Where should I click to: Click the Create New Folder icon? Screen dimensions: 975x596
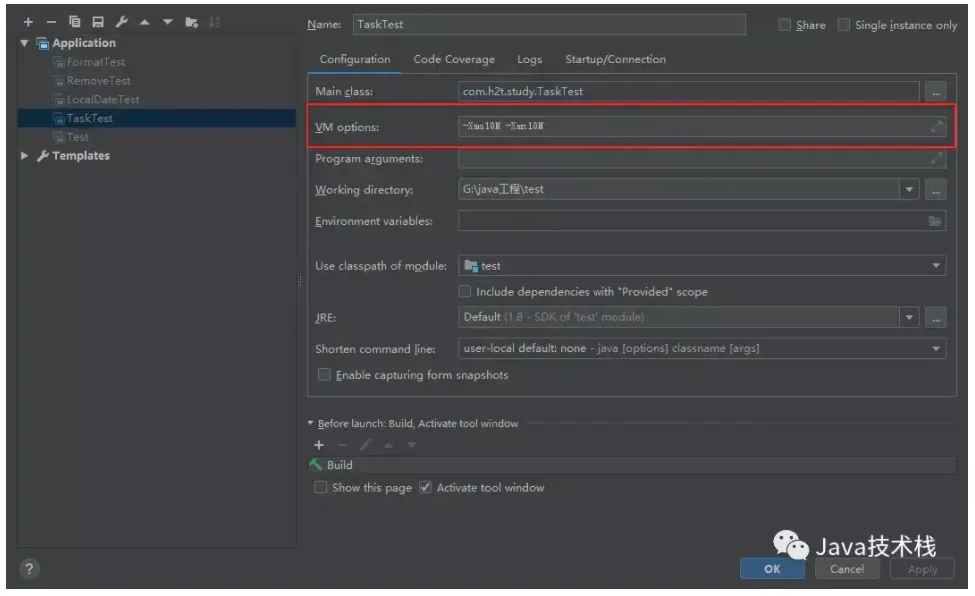[x=192, y=22]
